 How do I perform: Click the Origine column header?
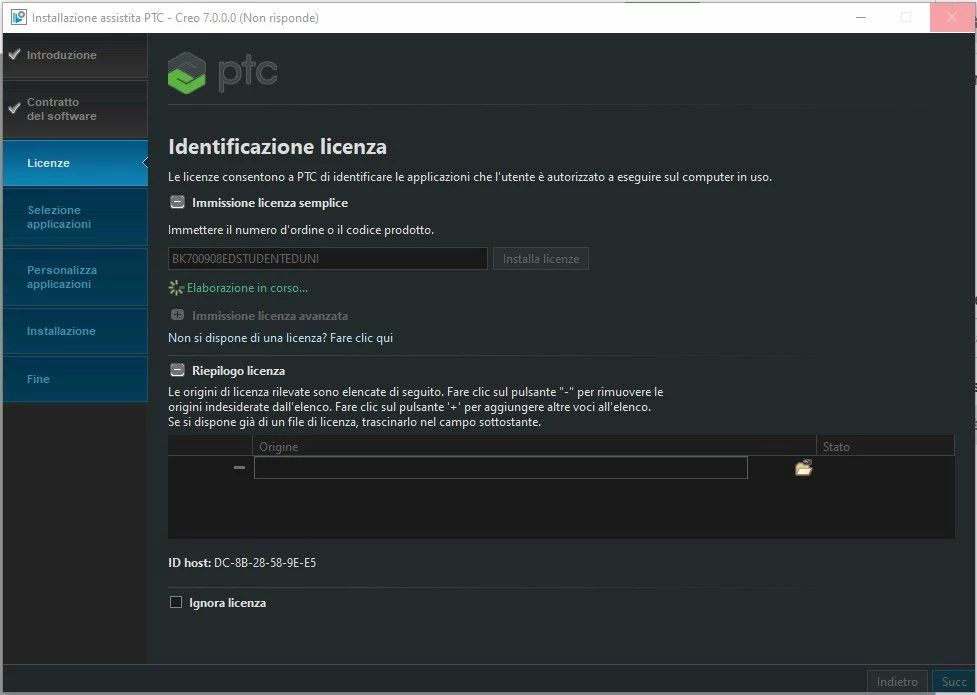click(534, 446)
